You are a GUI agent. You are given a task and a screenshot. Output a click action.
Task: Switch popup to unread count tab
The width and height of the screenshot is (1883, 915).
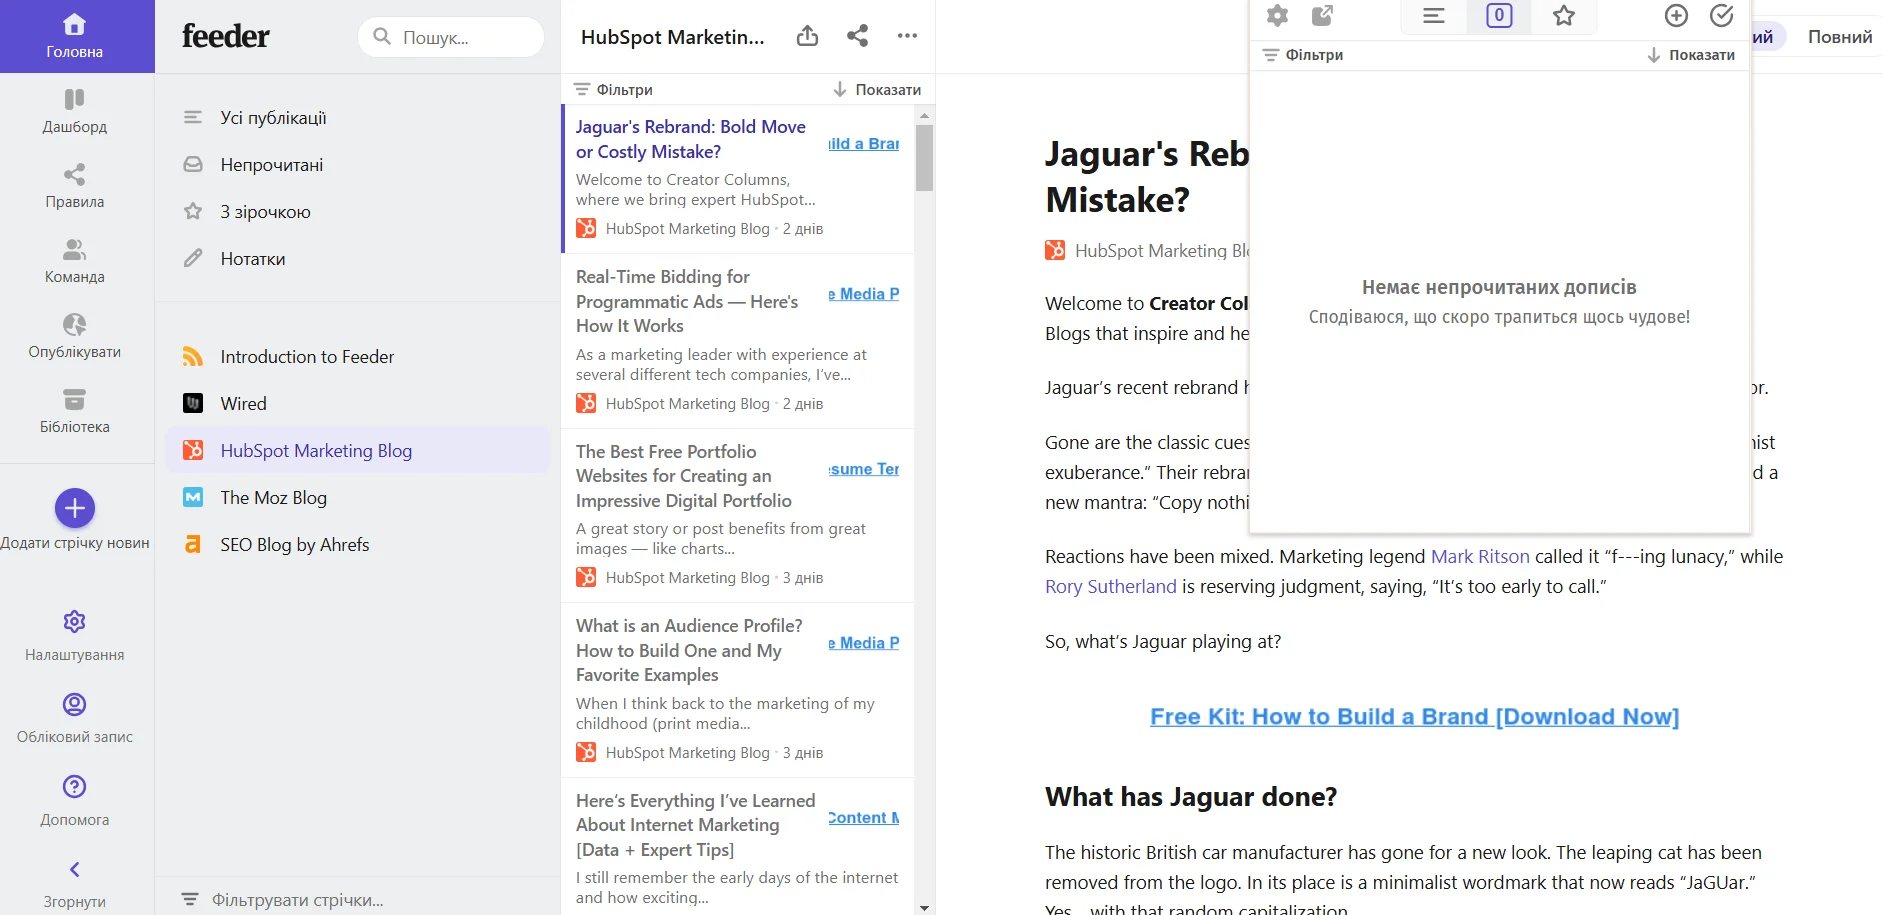click(1499, 16)
